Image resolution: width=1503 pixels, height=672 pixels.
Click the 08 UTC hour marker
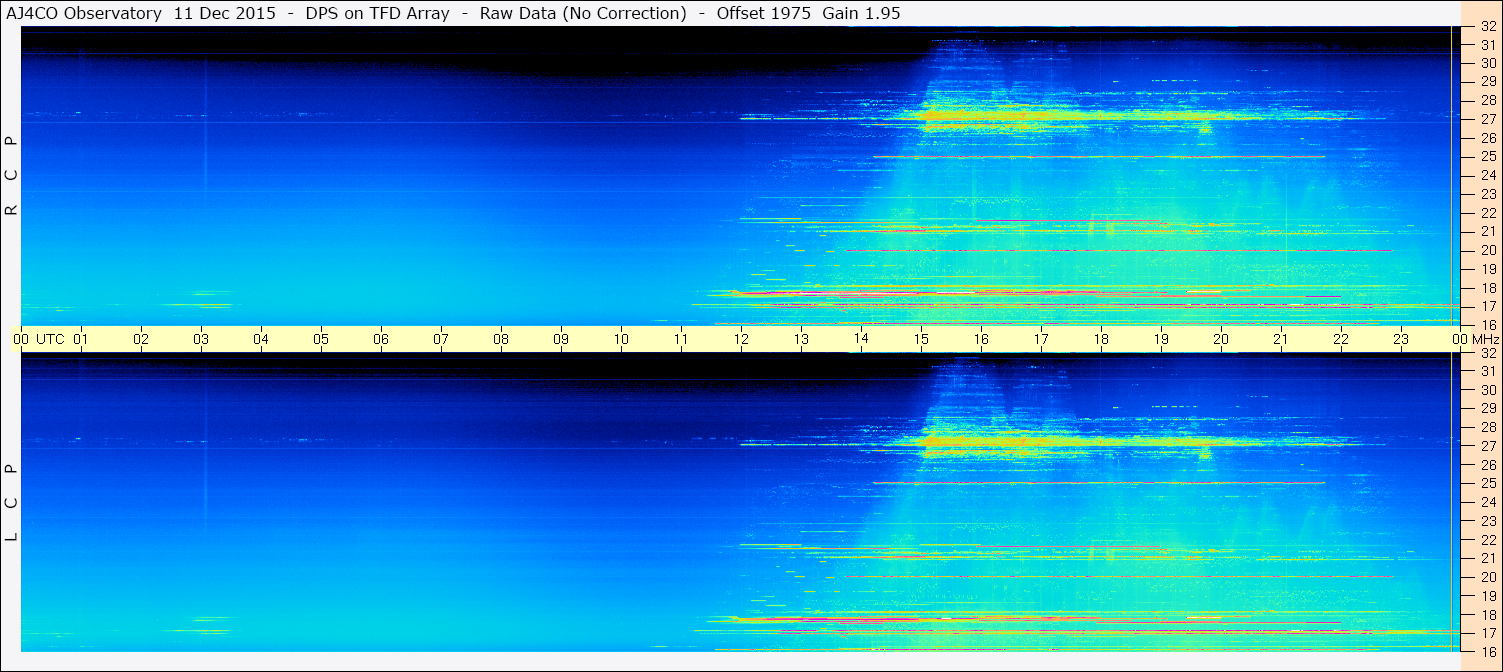click(x=501, y=339)
